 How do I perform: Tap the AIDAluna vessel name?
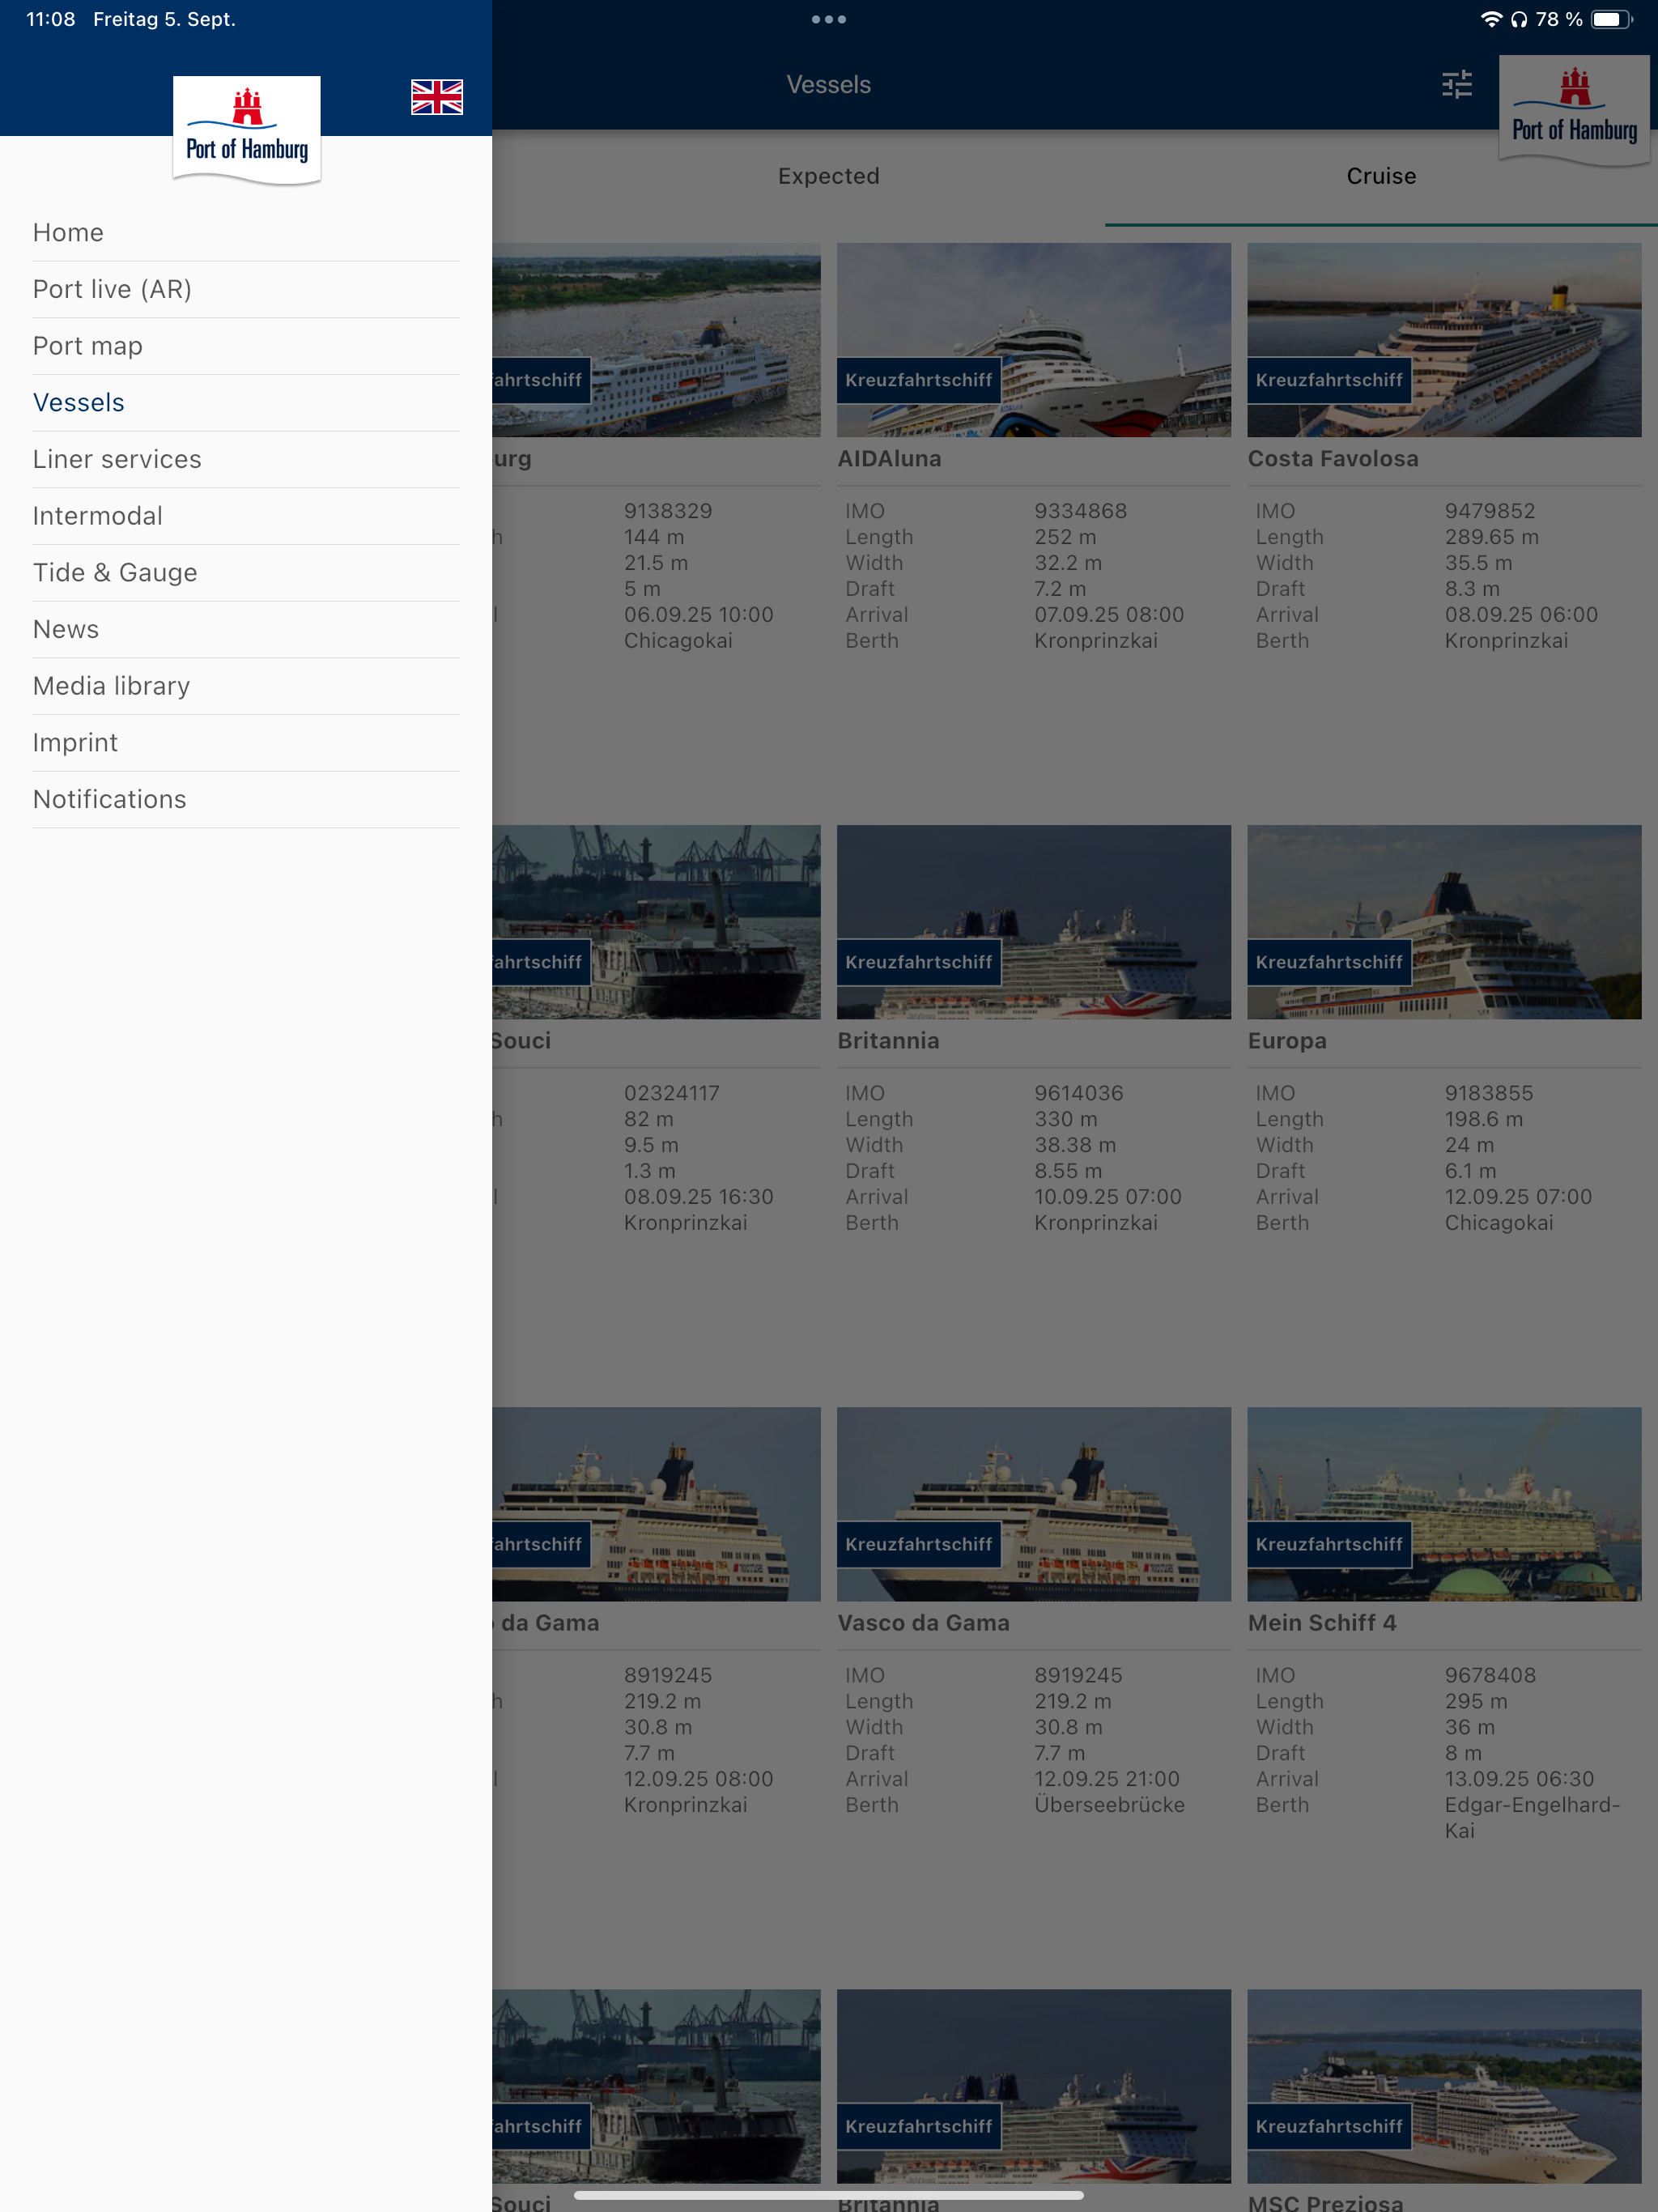click(889, 459)
